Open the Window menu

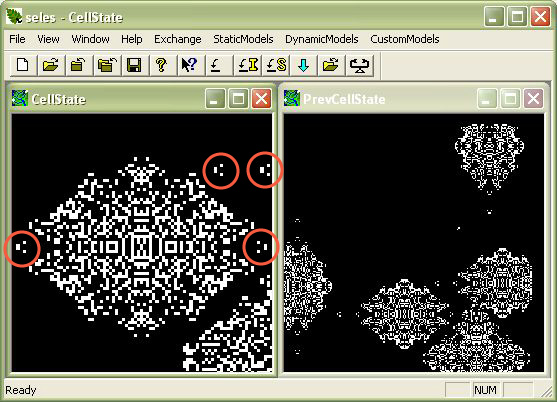click(x=91, y=39)
